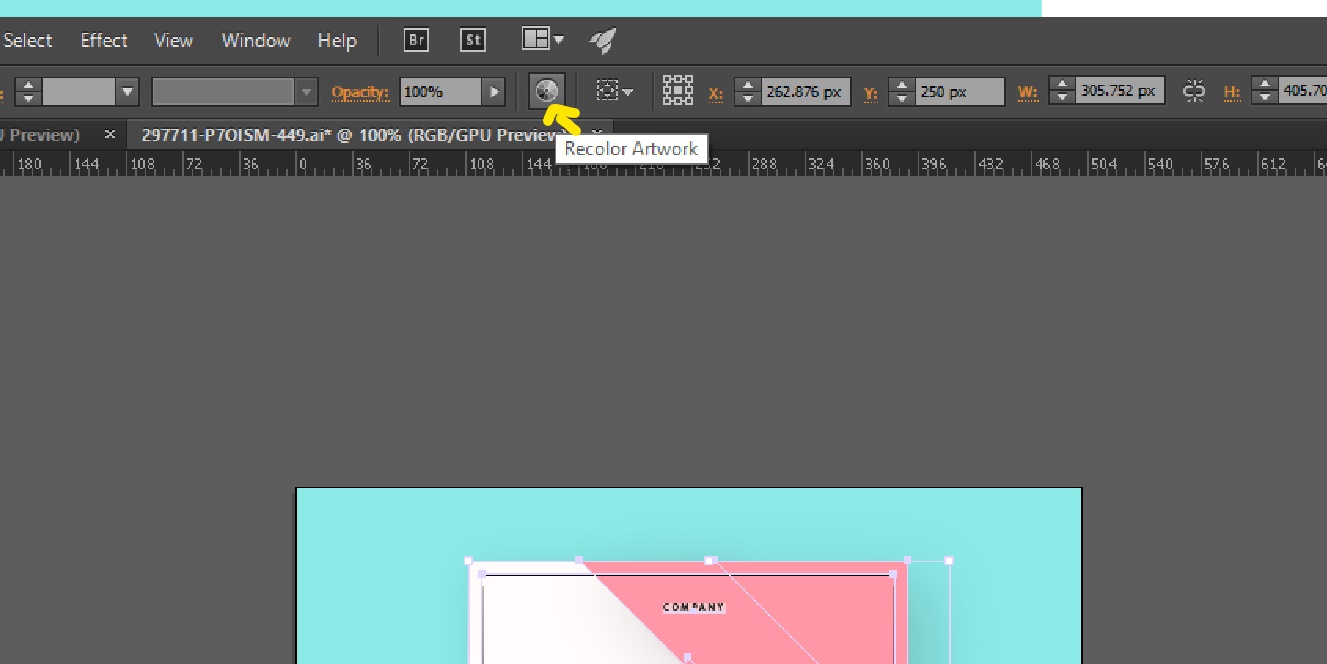
Task: Click the GPU performance rocket icon
Action: pos(602,40)
